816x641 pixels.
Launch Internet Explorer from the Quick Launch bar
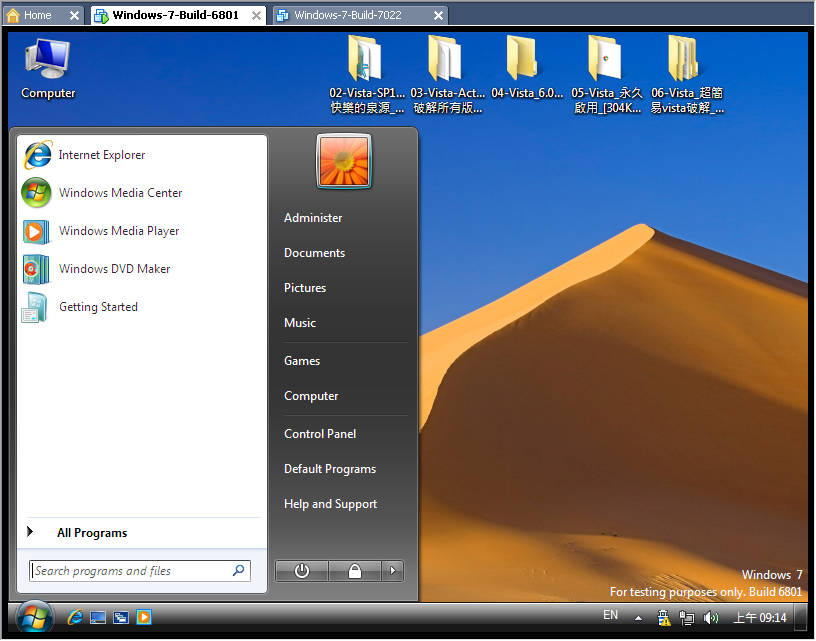(75, 618)
